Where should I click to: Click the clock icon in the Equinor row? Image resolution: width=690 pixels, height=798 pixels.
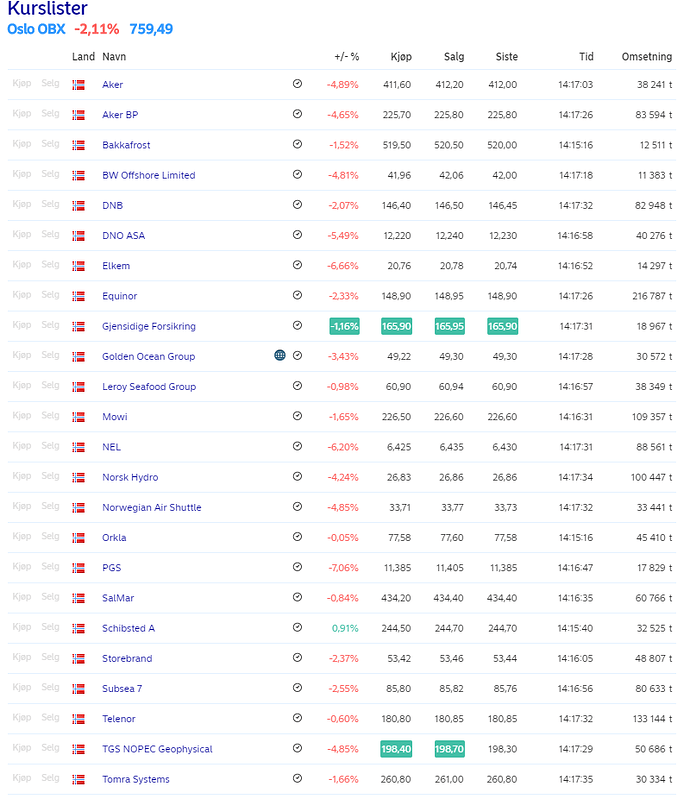click(298, 295)
